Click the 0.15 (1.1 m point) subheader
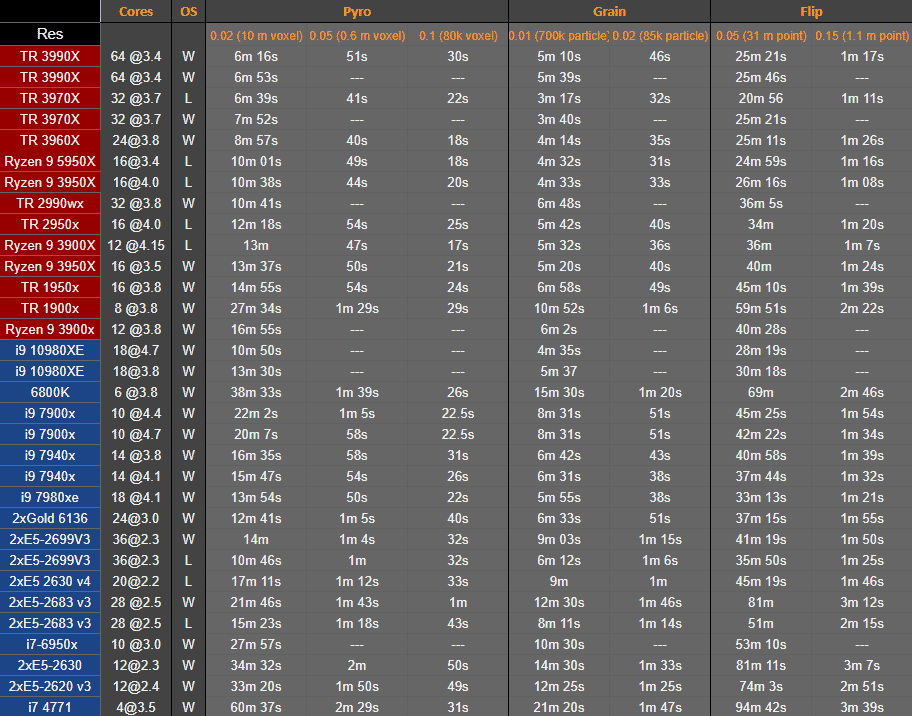912x716 pixels. (x=862, y=35)
